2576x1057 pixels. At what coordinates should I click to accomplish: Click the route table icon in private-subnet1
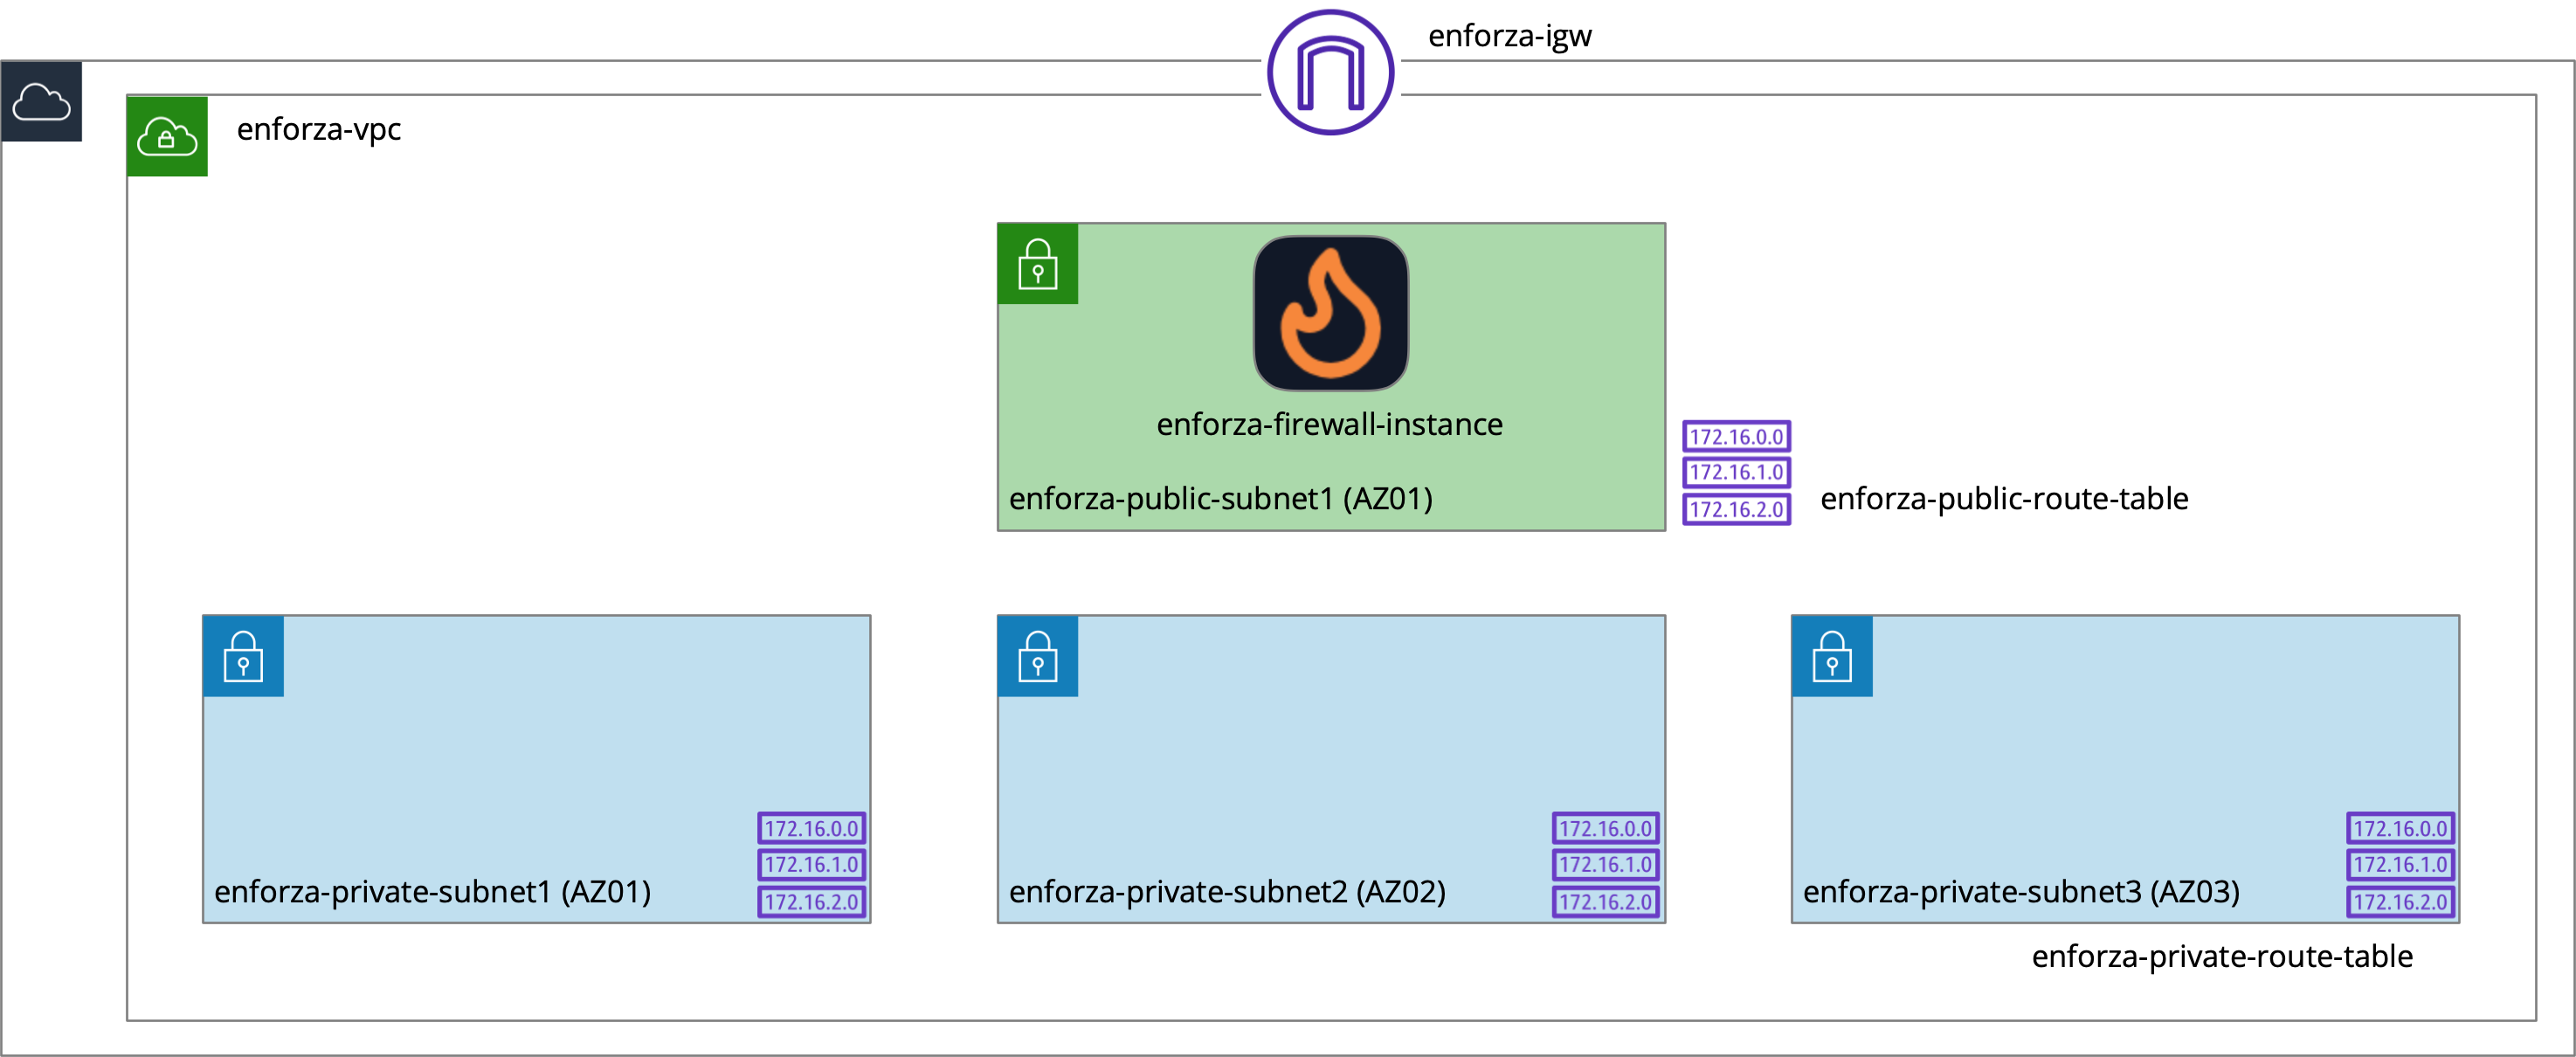[811, 865]
